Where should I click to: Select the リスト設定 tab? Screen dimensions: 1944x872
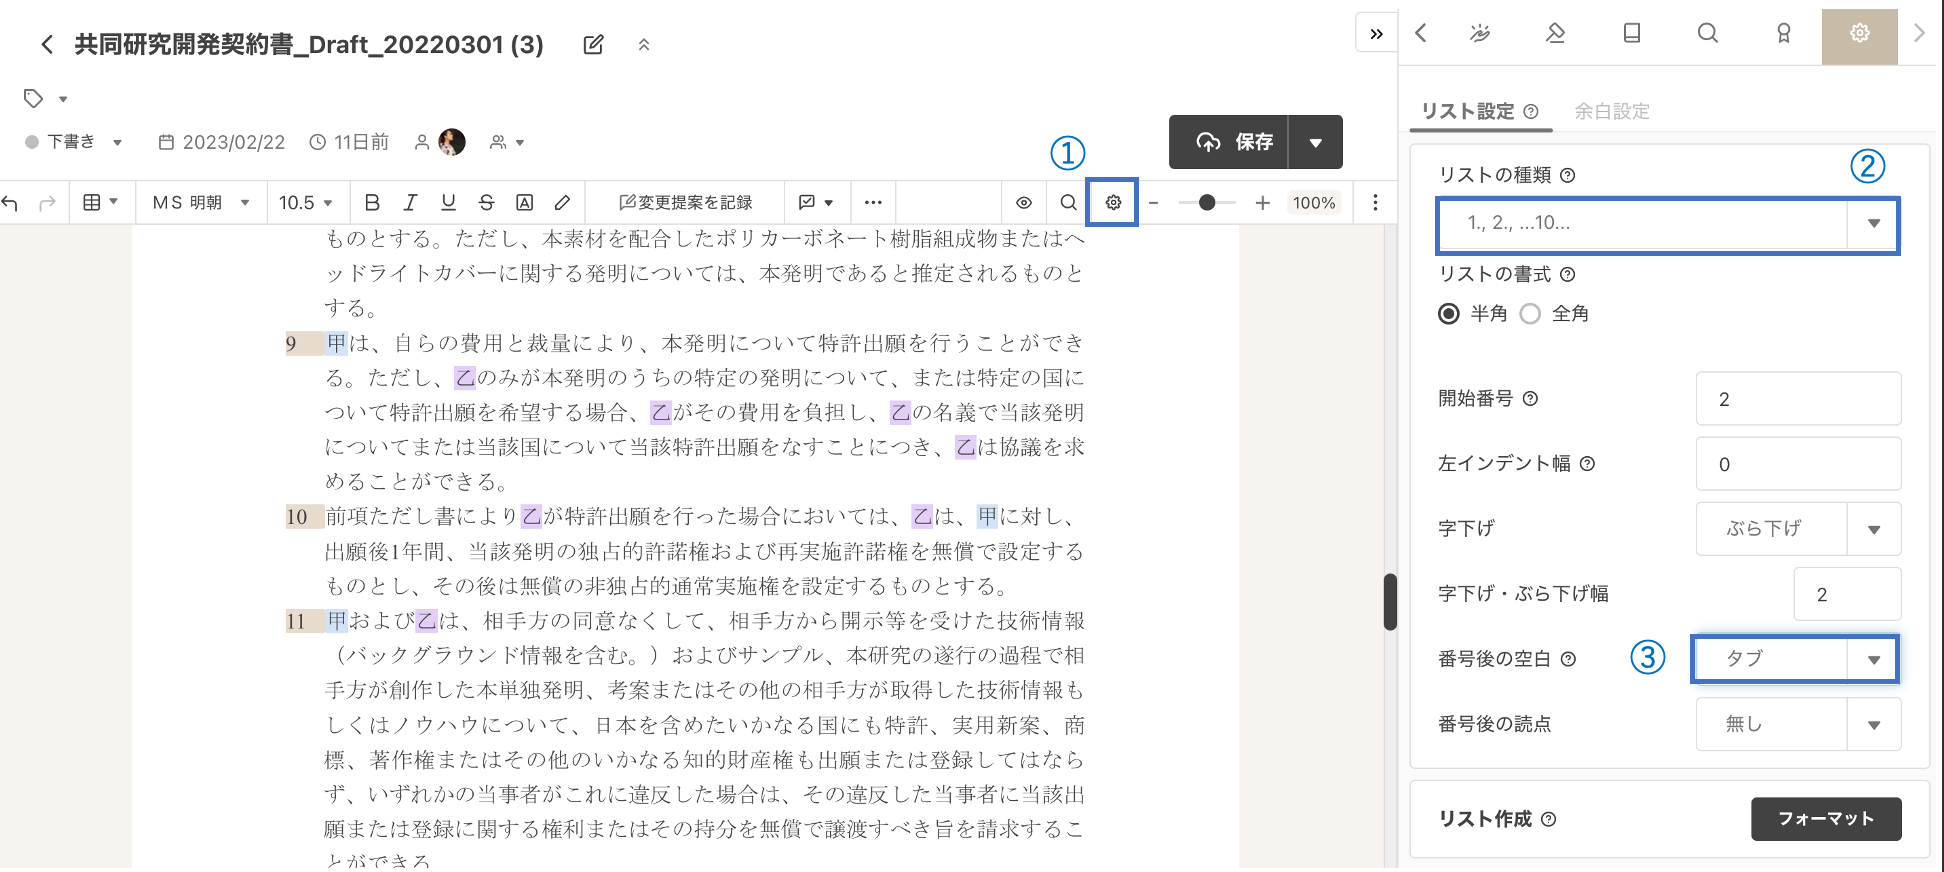1468,111
